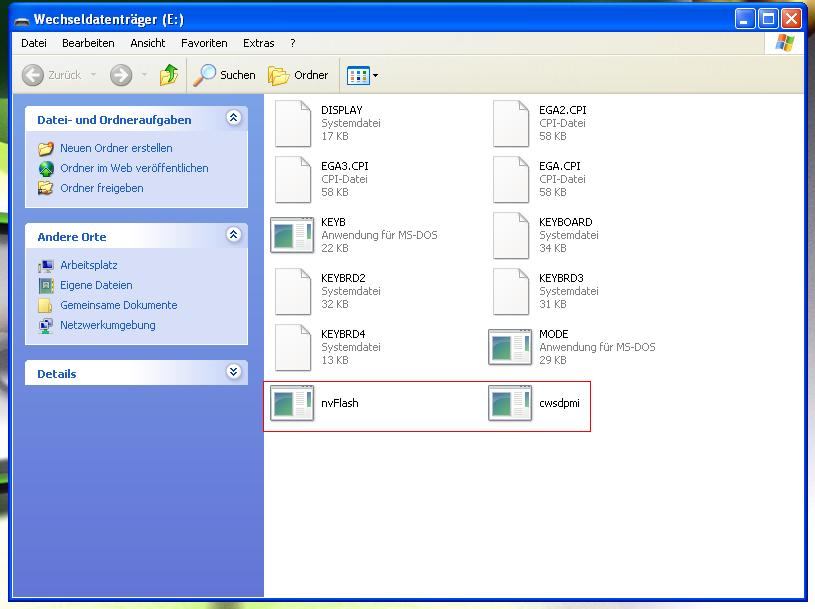Select the KEYBRD4 file icon
This screenshot has width=815, height=609.
[x=293, y=348]
